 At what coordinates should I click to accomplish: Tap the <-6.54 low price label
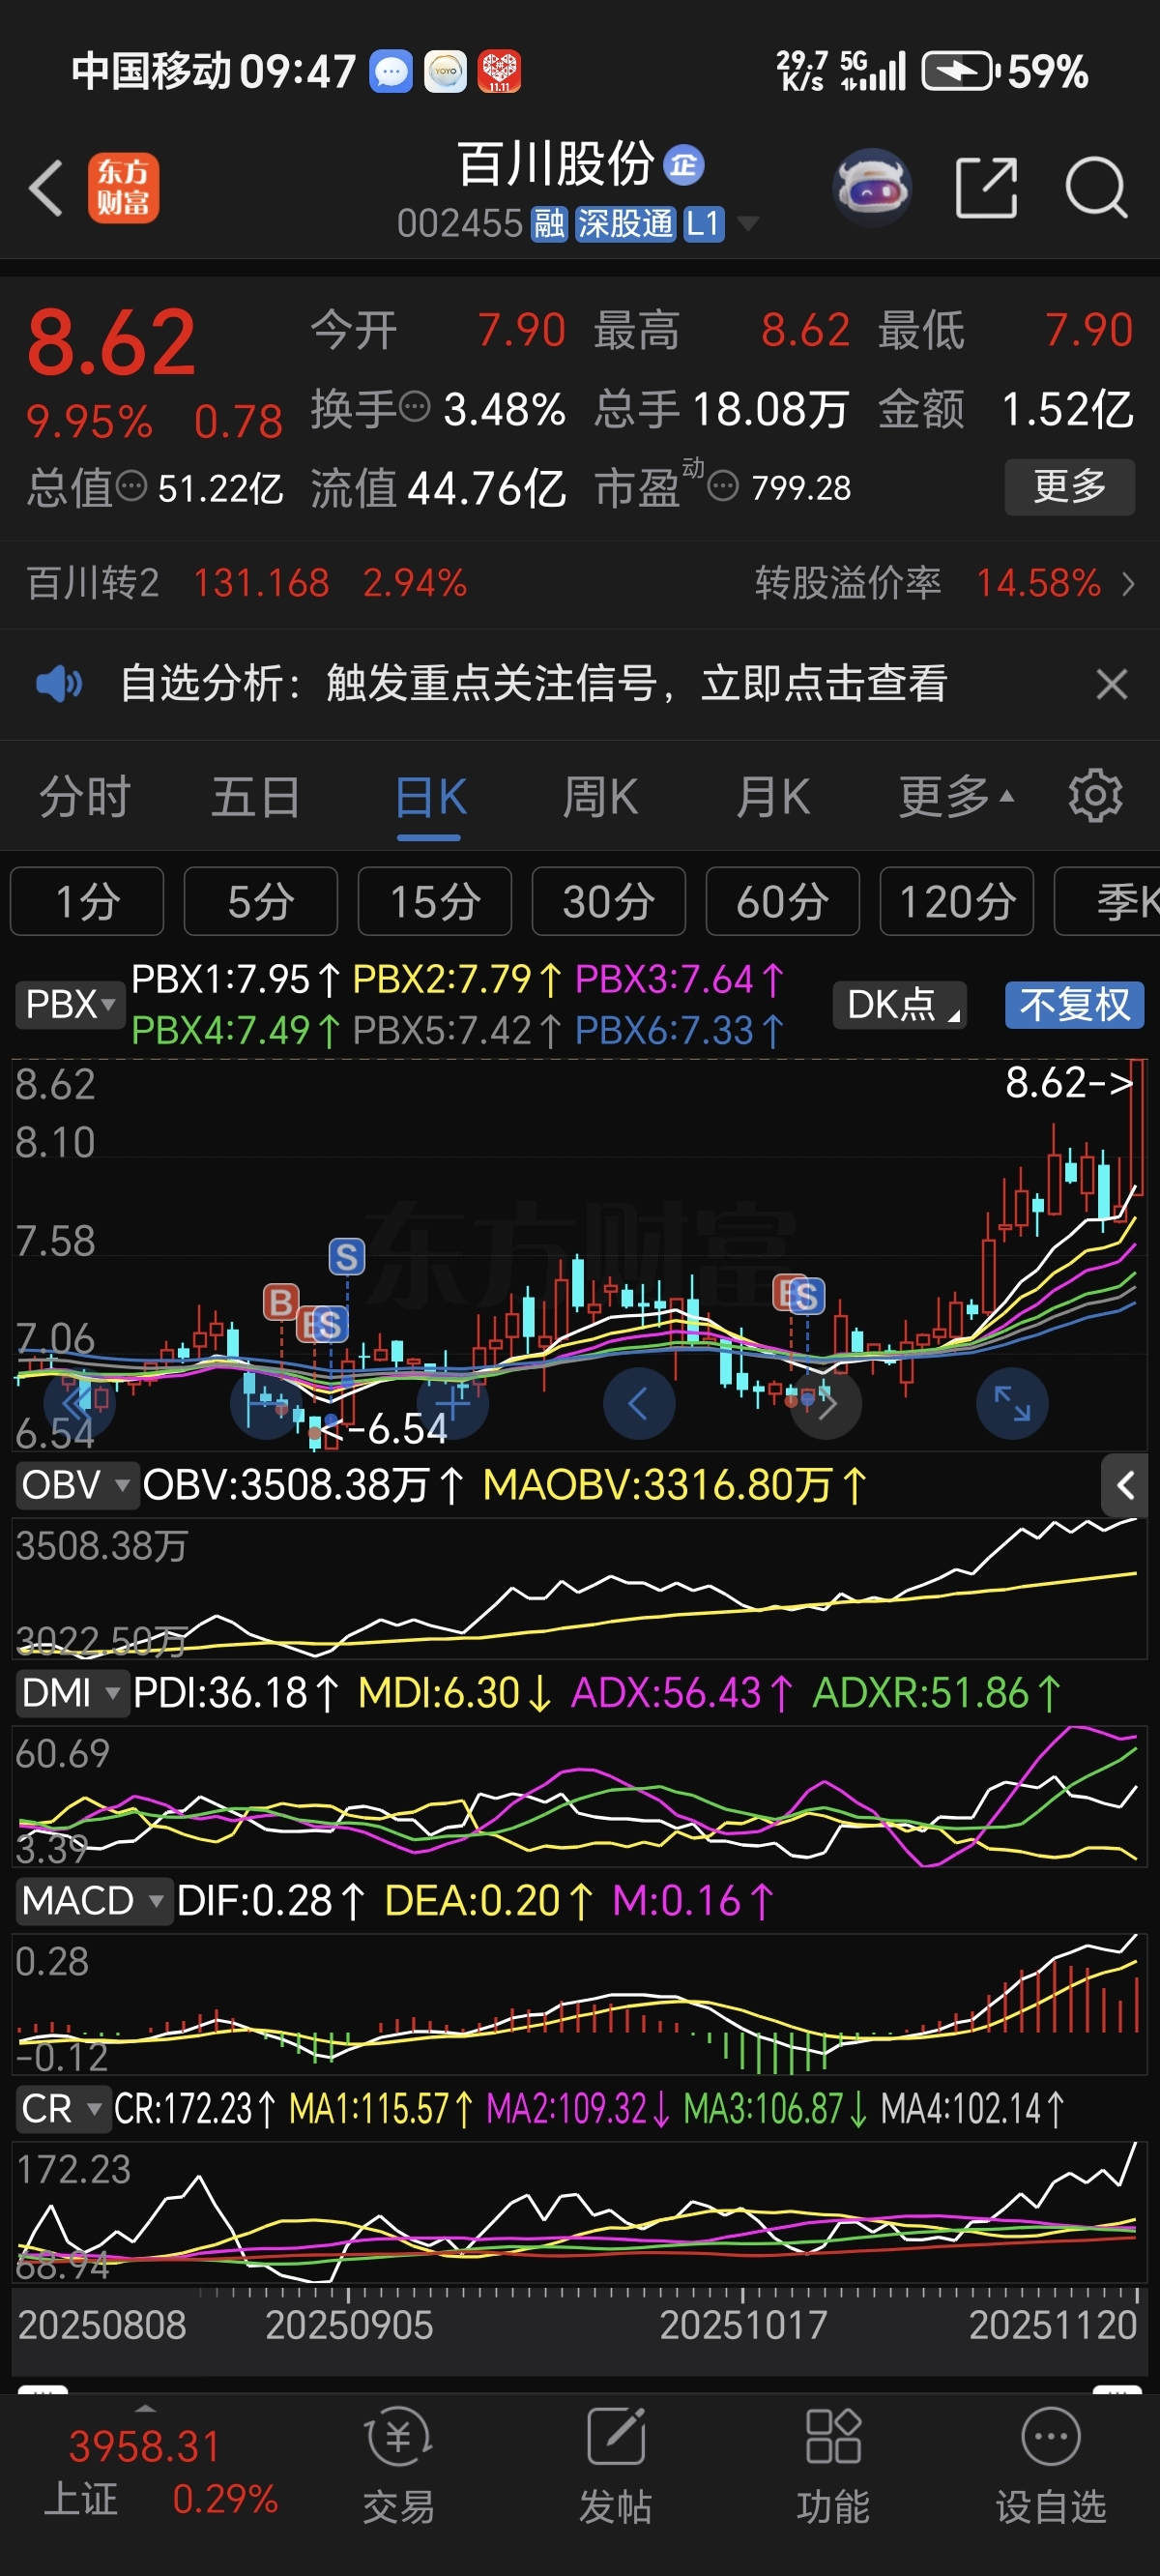click(385, 1429)
